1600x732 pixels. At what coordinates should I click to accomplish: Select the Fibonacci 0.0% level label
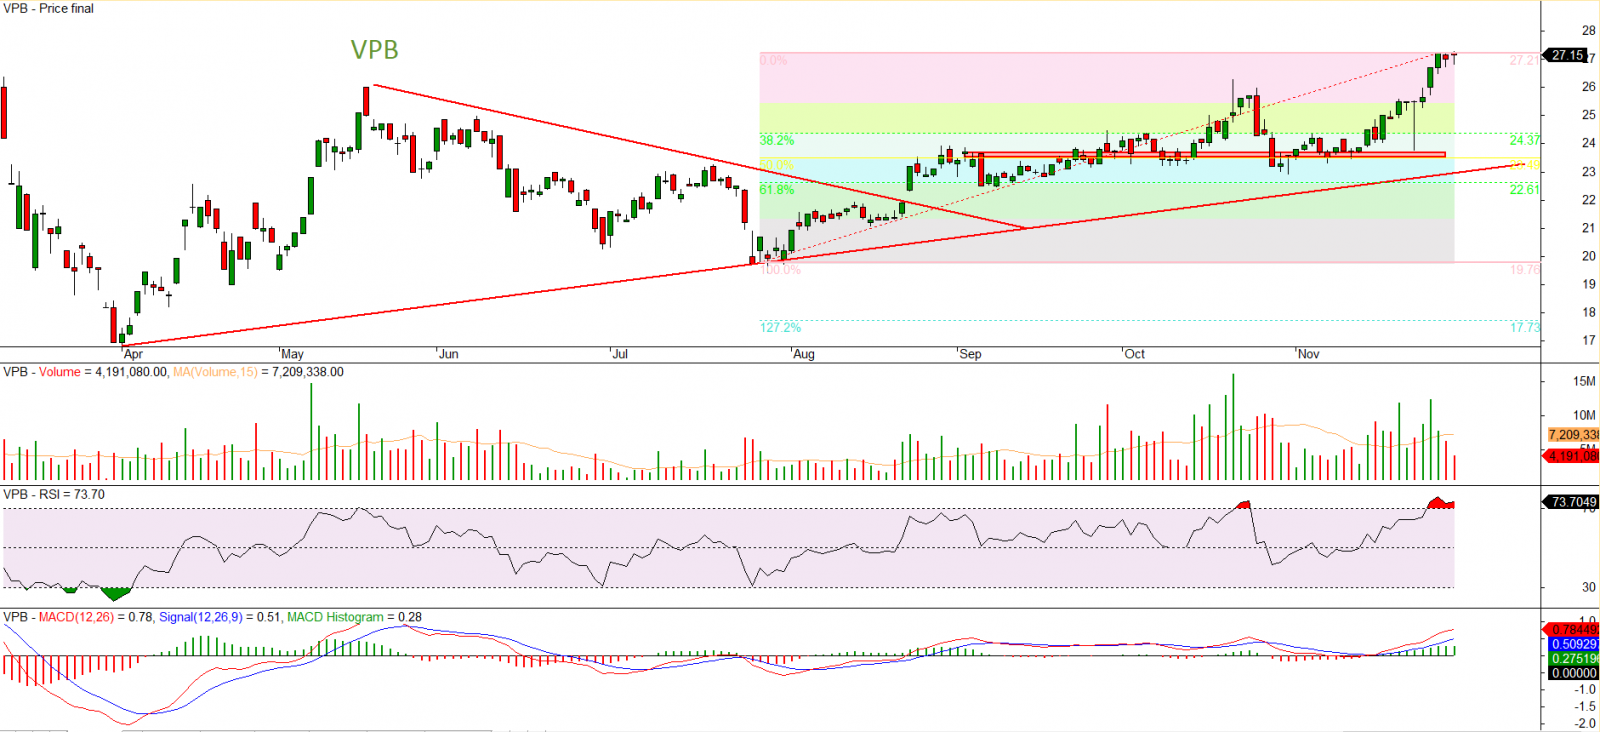pos(774,61)
